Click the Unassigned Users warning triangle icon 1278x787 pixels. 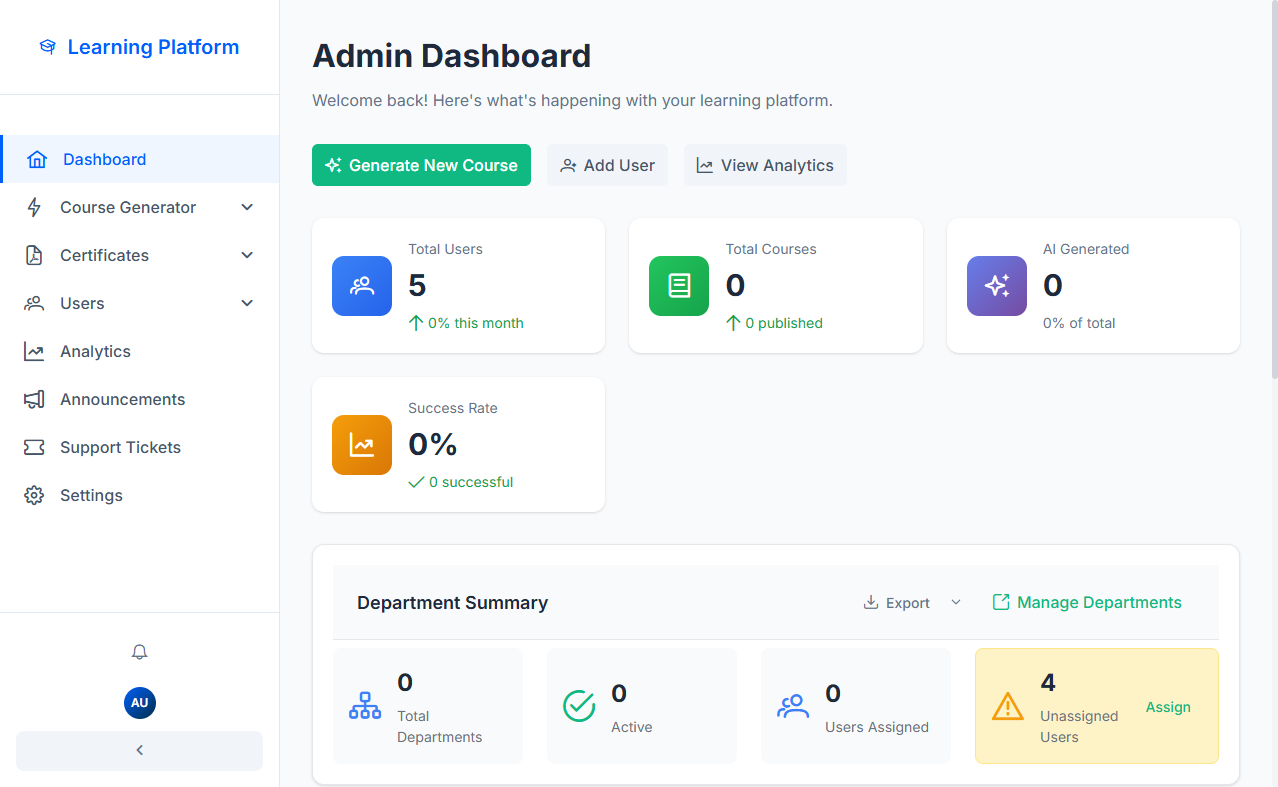point(1007,707)
